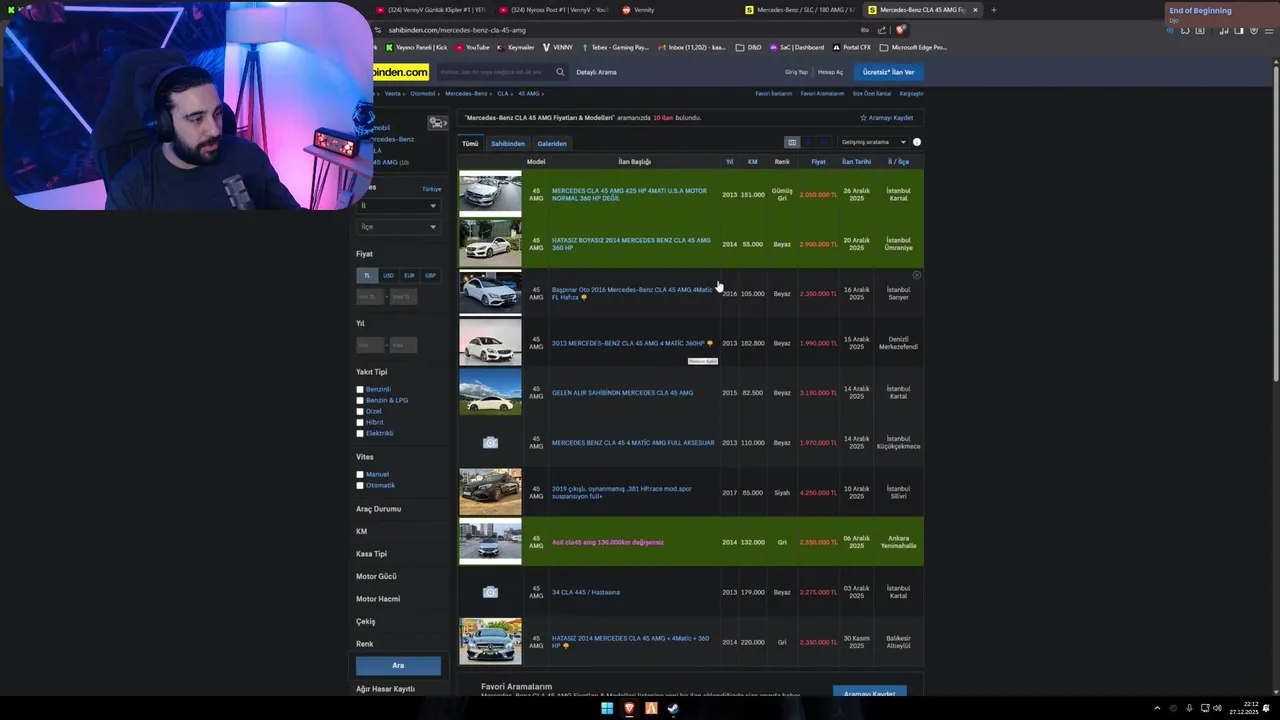Check the Dizel fuel checkbox
This screenshot has height=720, width=1280.
click(360, 411)
